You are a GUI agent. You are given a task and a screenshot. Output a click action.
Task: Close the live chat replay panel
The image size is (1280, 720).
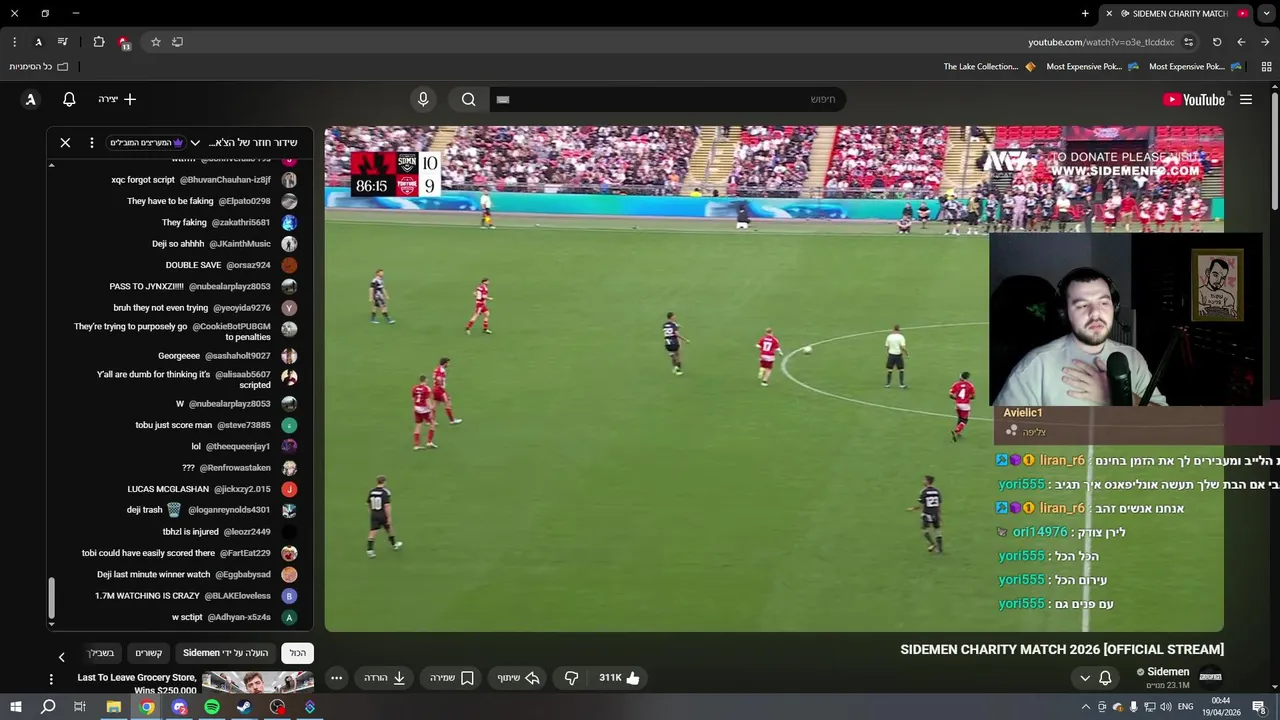coord(65,143)
